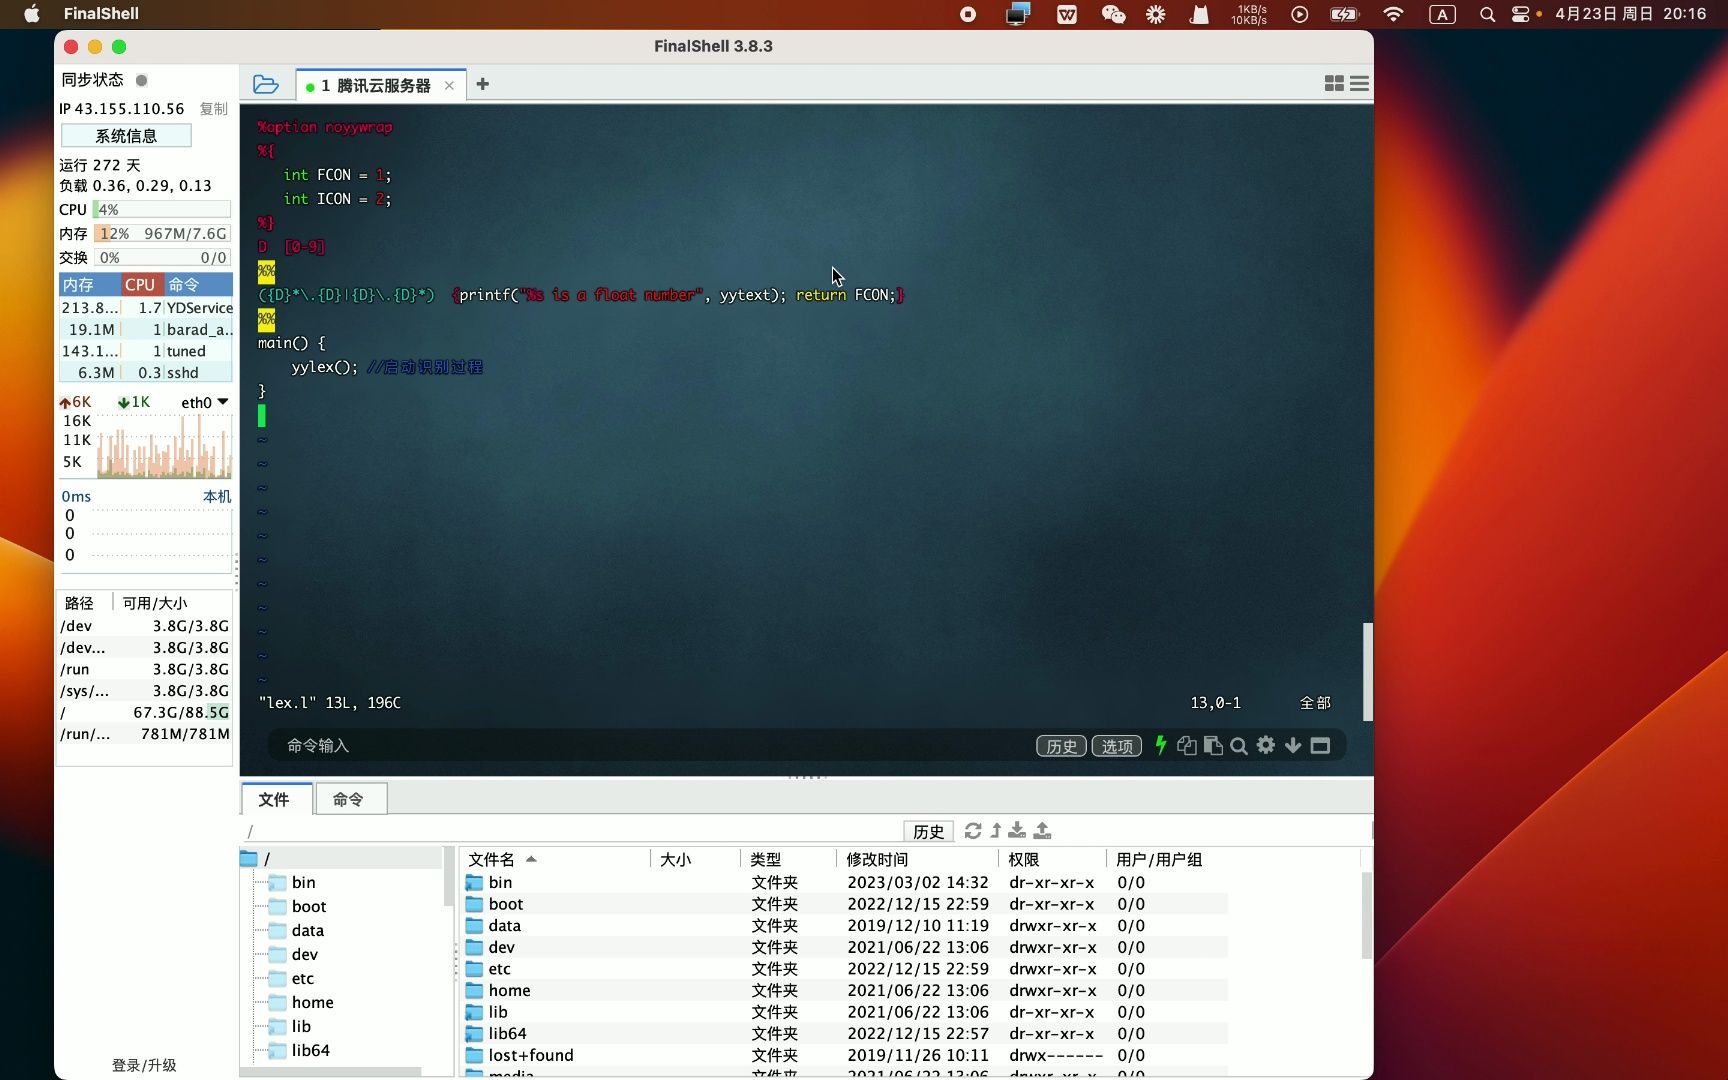Screen dimensions: 1728x1080
Task: Select the YDService process row
Action: (146, 308)
